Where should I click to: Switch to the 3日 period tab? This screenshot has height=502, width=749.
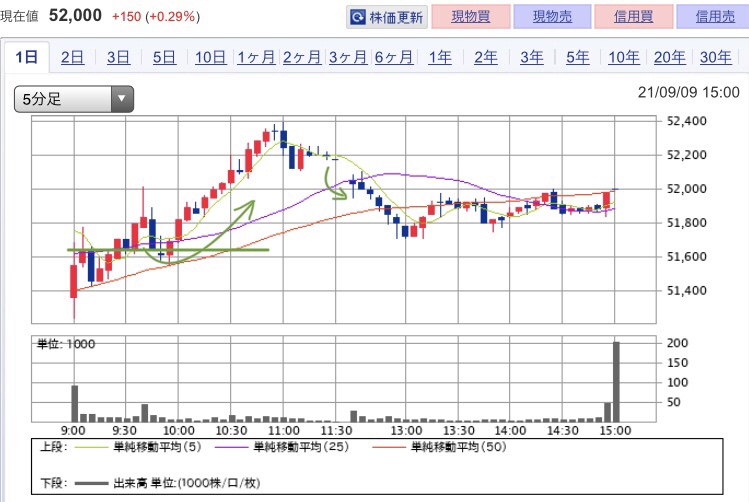coord(118,57)
